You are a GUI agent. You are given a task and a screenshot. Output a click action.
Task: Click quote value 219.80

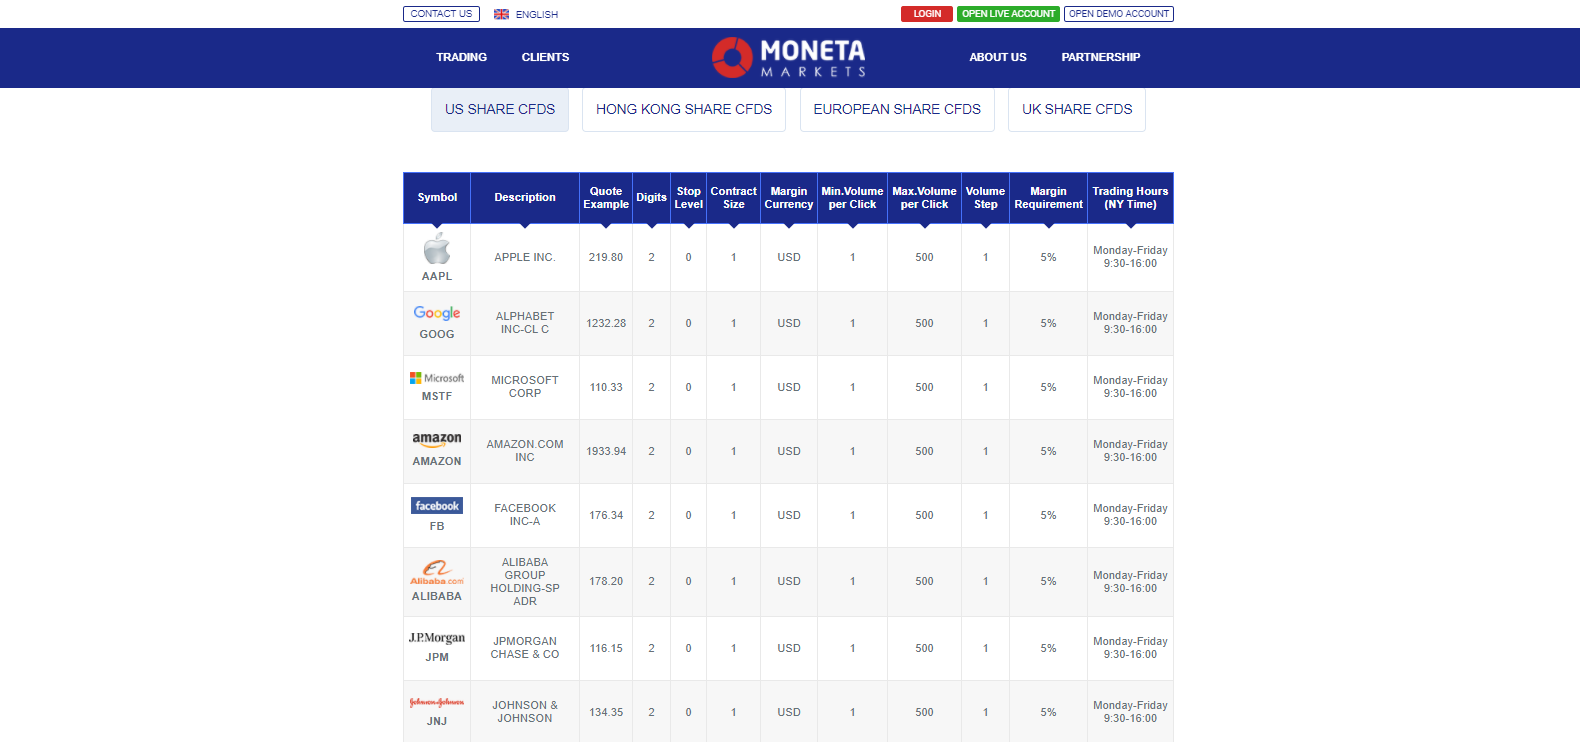click(606, 257)
